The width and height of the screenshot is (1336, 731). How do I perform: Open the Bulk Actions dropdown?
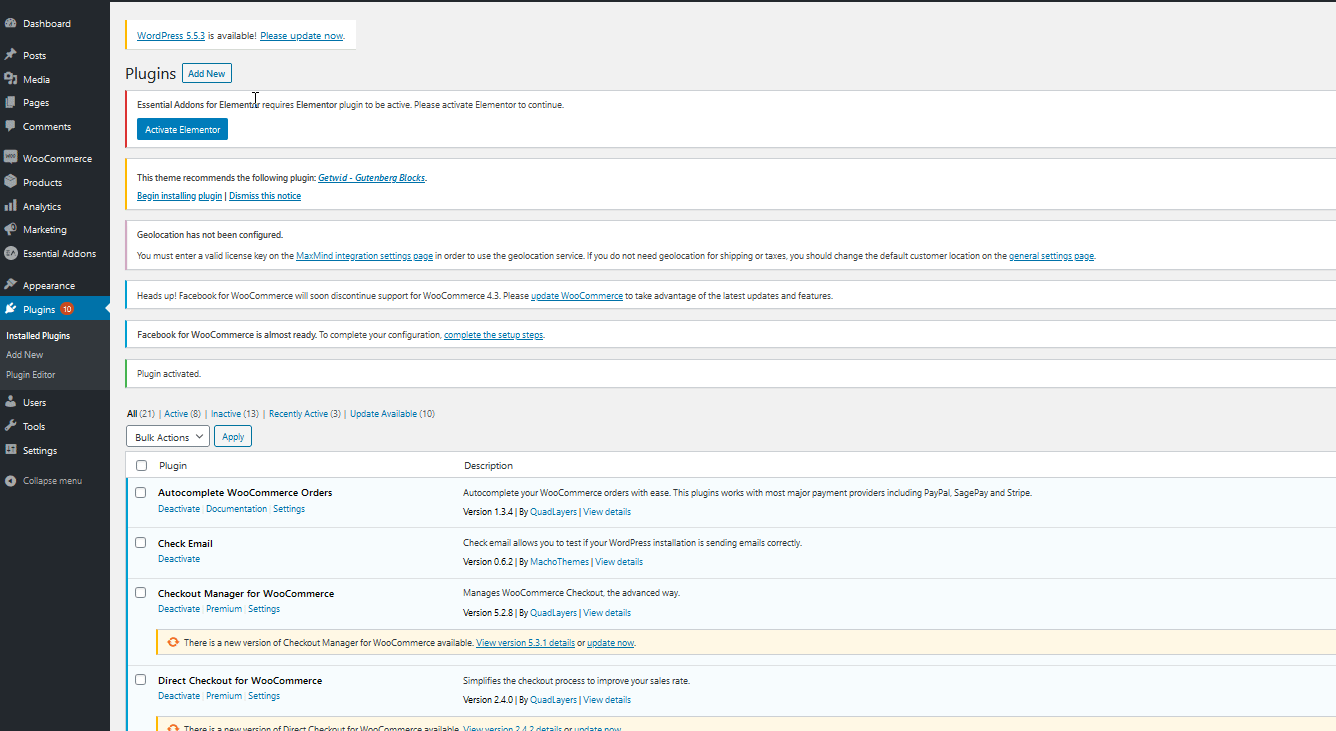168,437
